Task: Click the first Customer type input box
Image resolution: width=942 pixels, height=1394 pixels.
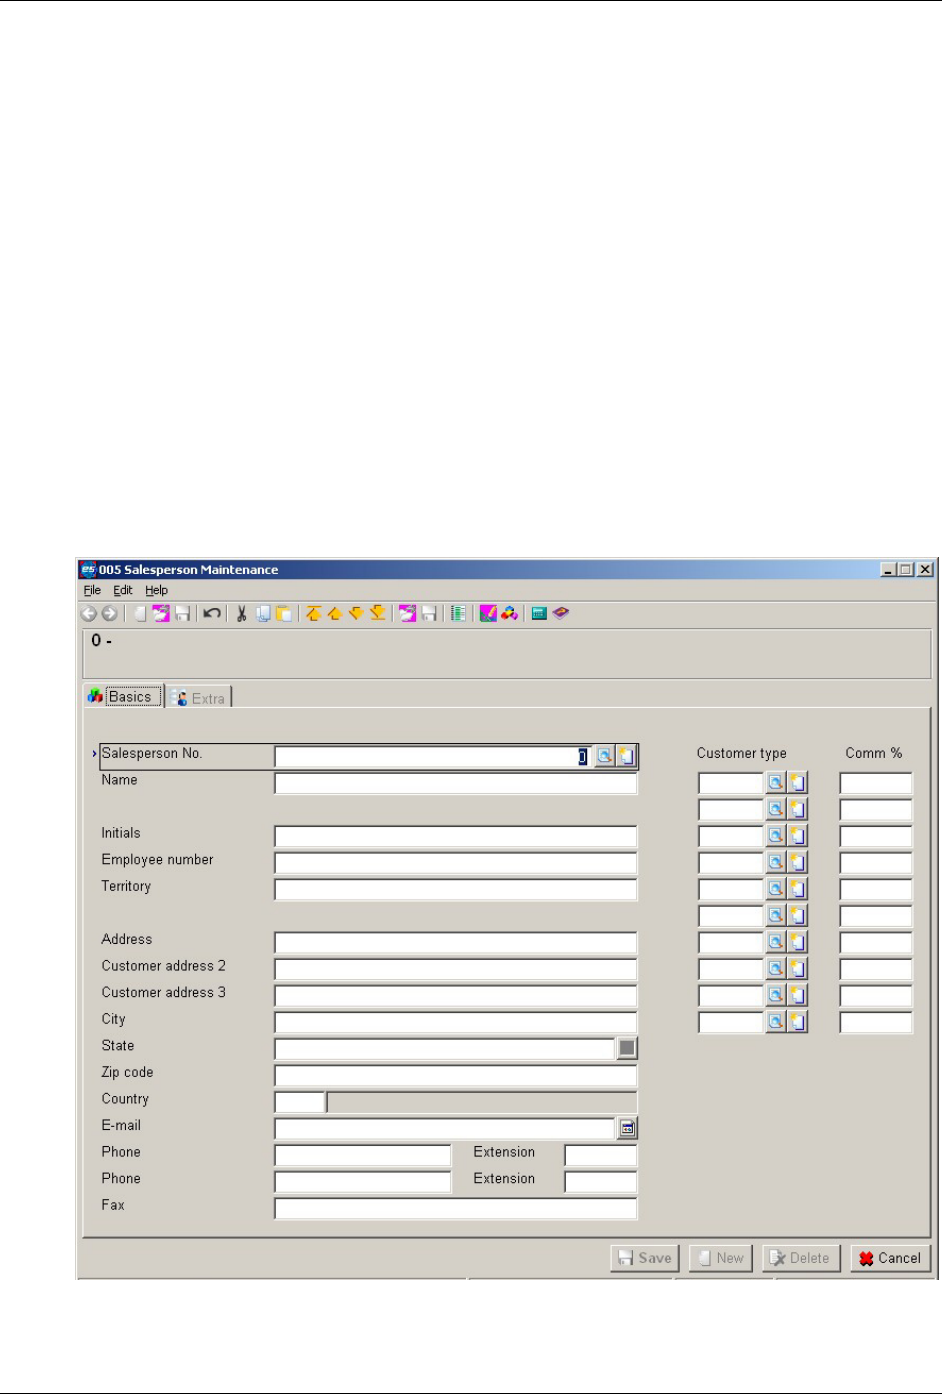Action: click(731, 783)
